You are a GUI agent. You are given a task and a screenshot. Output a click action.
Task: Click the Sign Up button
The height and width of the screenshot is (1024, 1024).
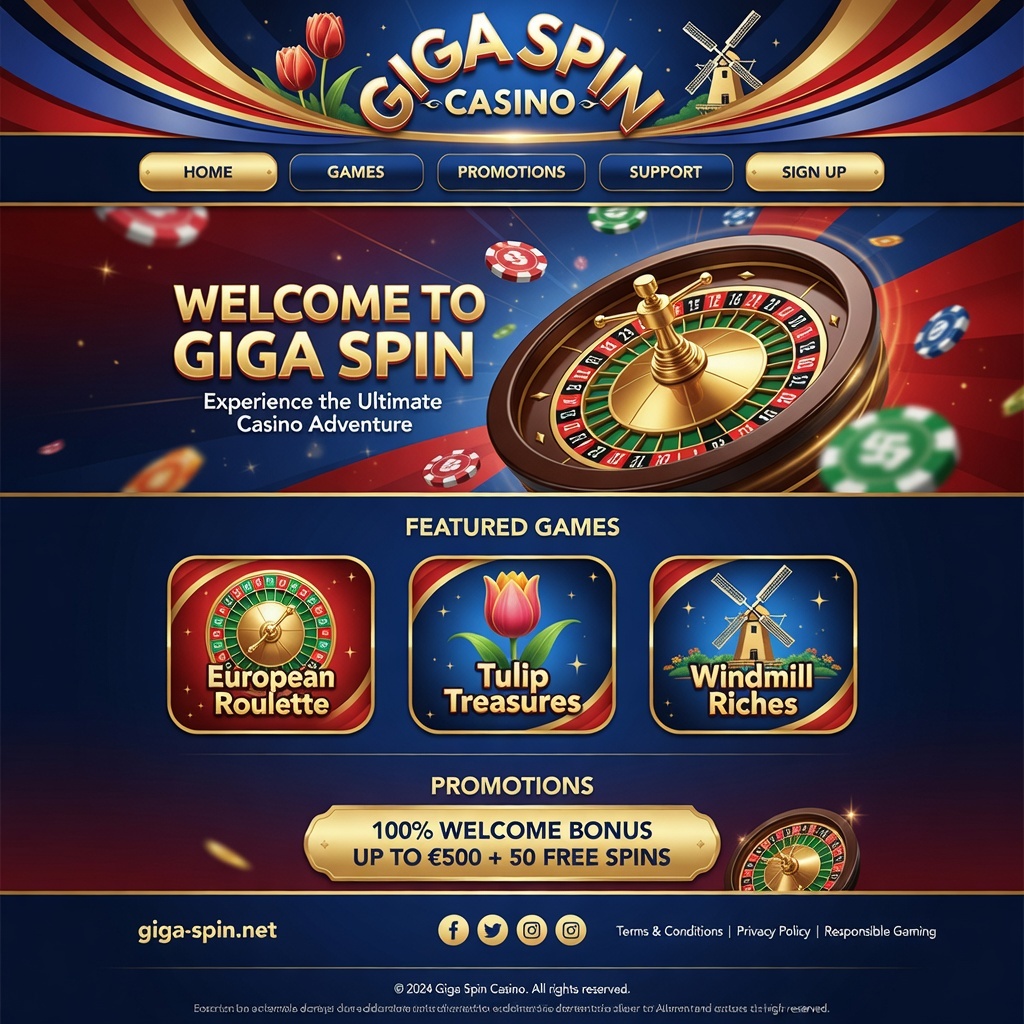[814, 172]
